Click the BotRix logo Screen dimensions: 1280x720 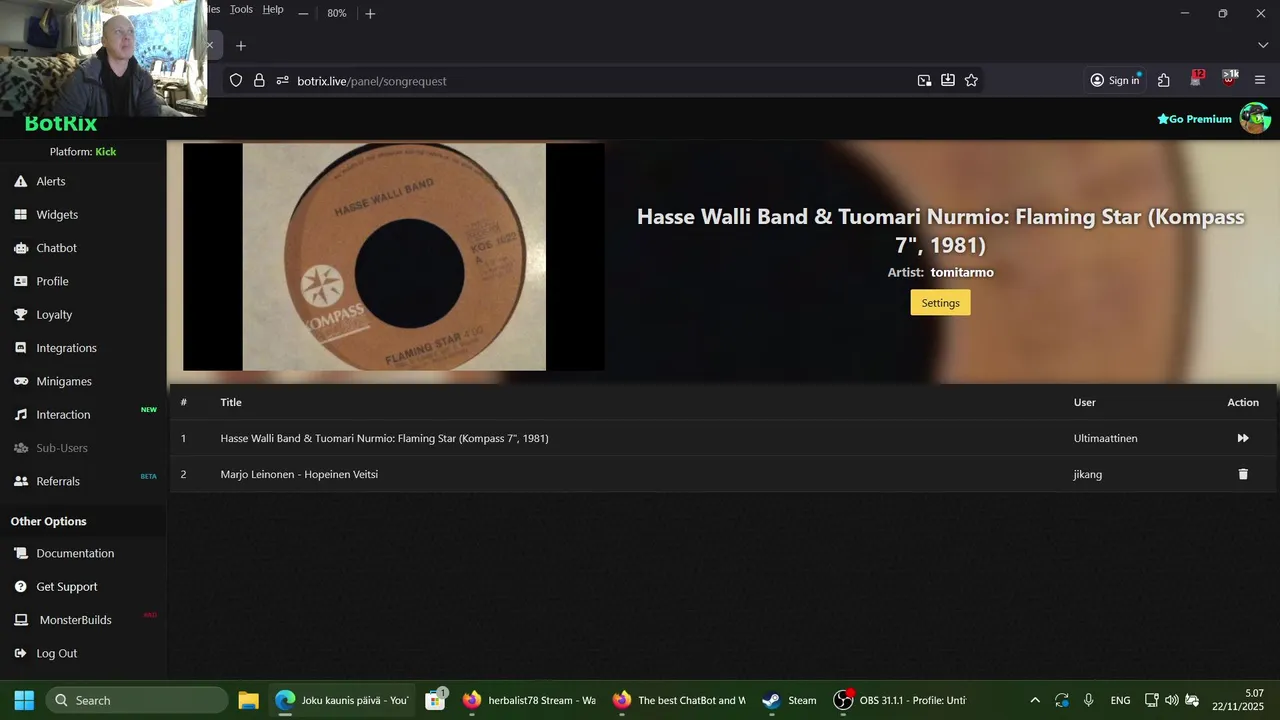tap(61, 124)
